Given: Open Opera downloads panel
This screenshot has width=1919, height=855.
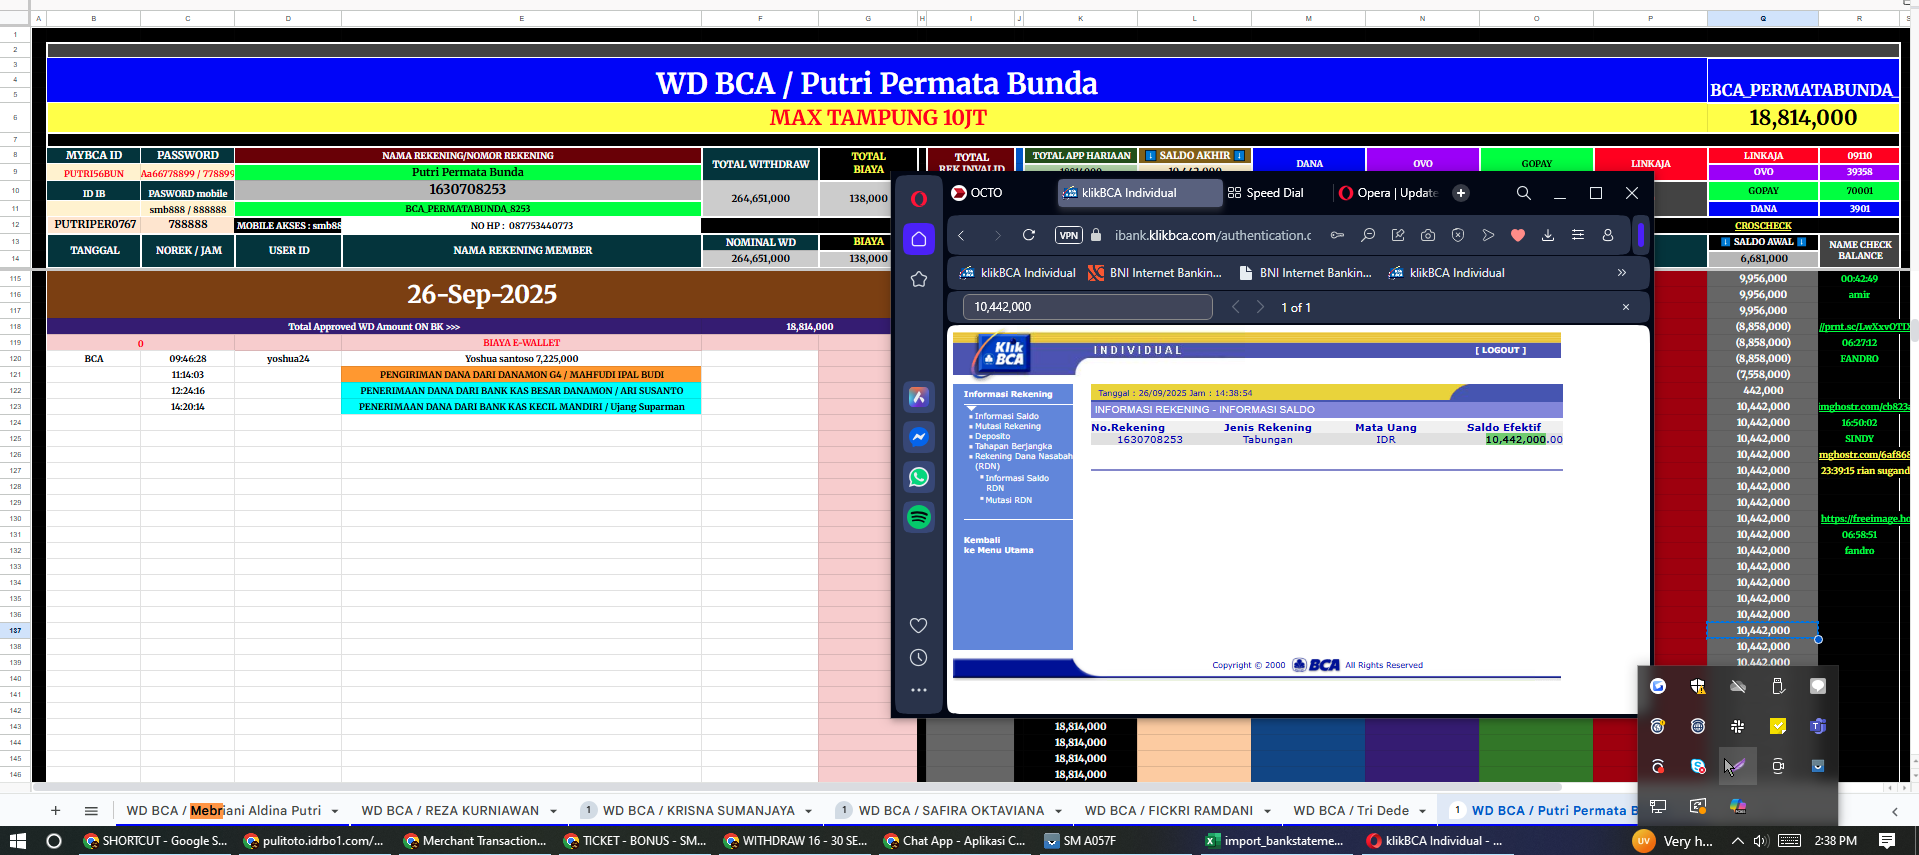Looking at the screenshot, I should click(x=1547, y=235).
